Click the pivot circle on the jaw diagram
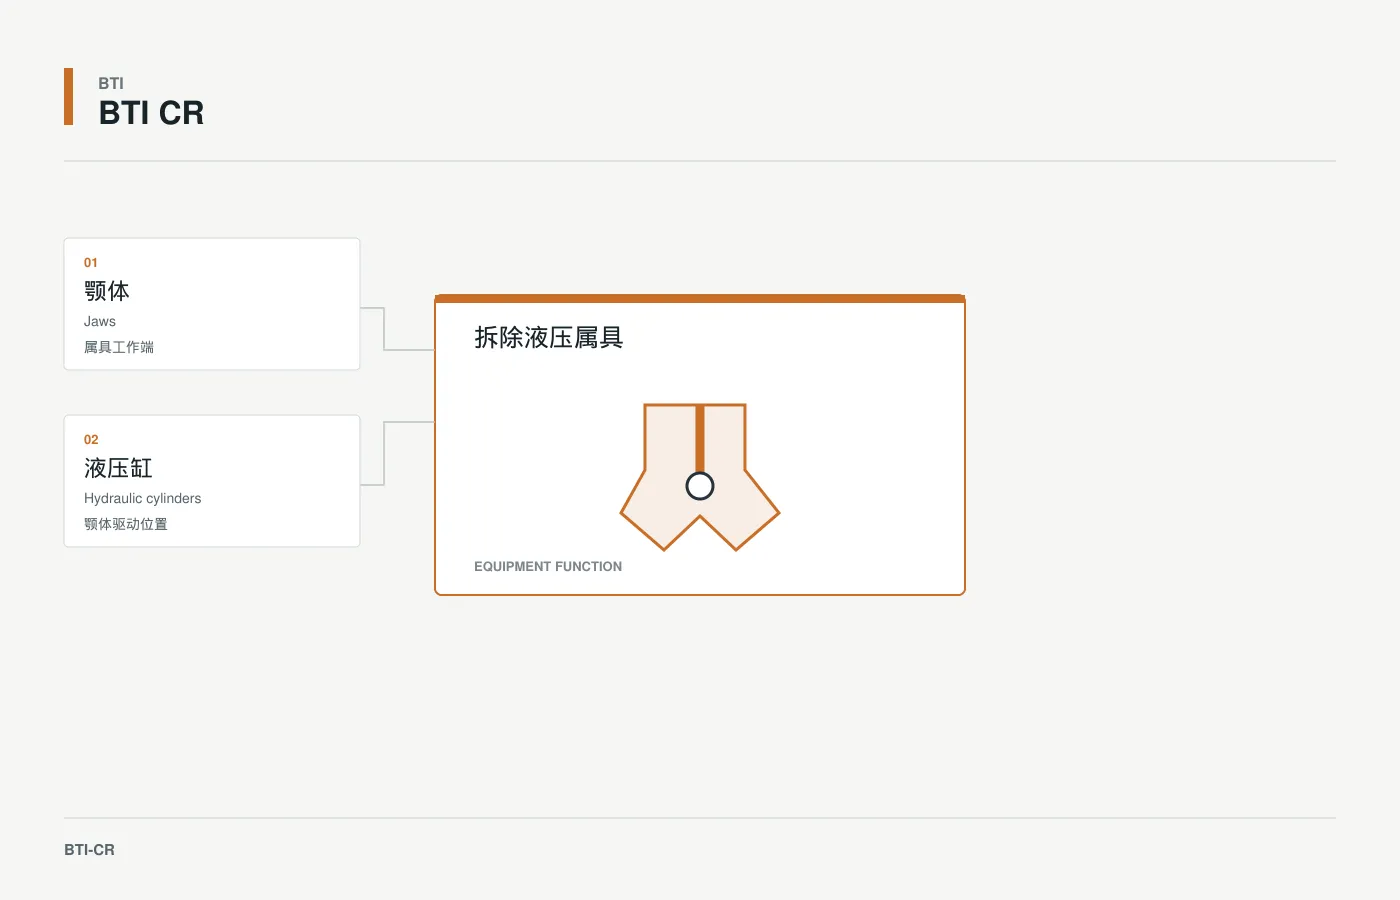The image size is (1400, 900). coord(700,486)
